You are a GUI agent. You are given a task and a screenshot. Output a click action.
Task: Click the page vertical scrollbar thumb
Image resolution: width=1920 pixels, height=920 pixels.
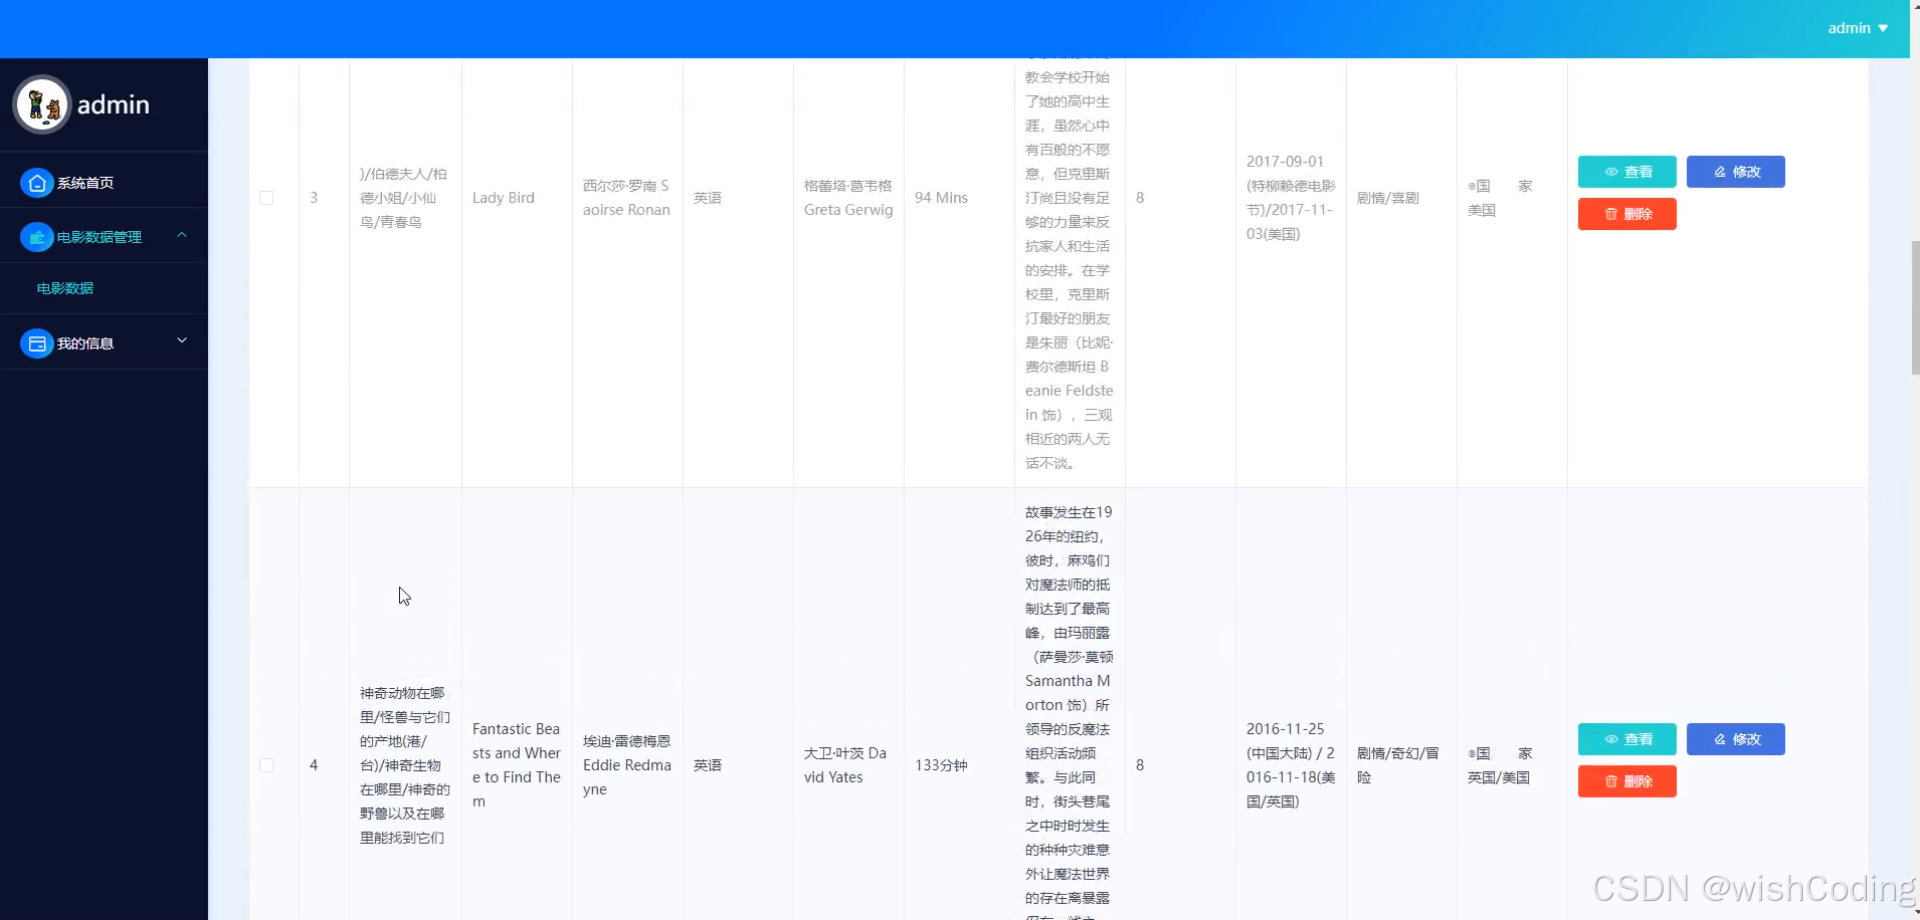pos(1915,307)
